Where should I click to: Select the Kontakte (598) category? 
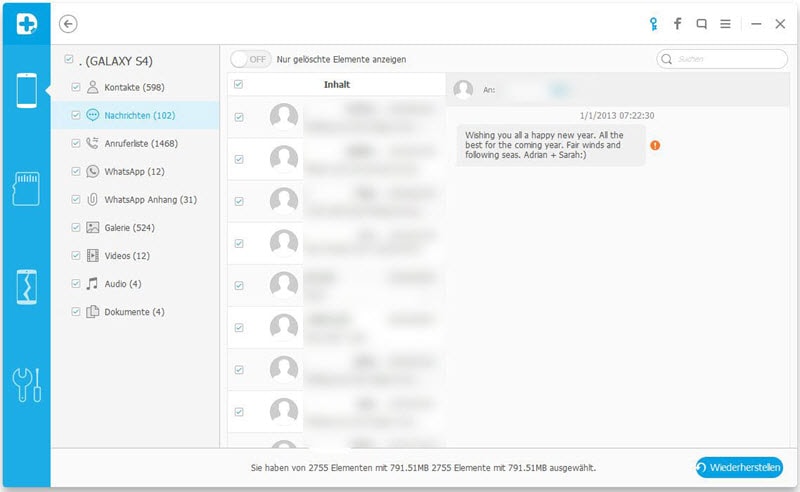pos(135,87)
